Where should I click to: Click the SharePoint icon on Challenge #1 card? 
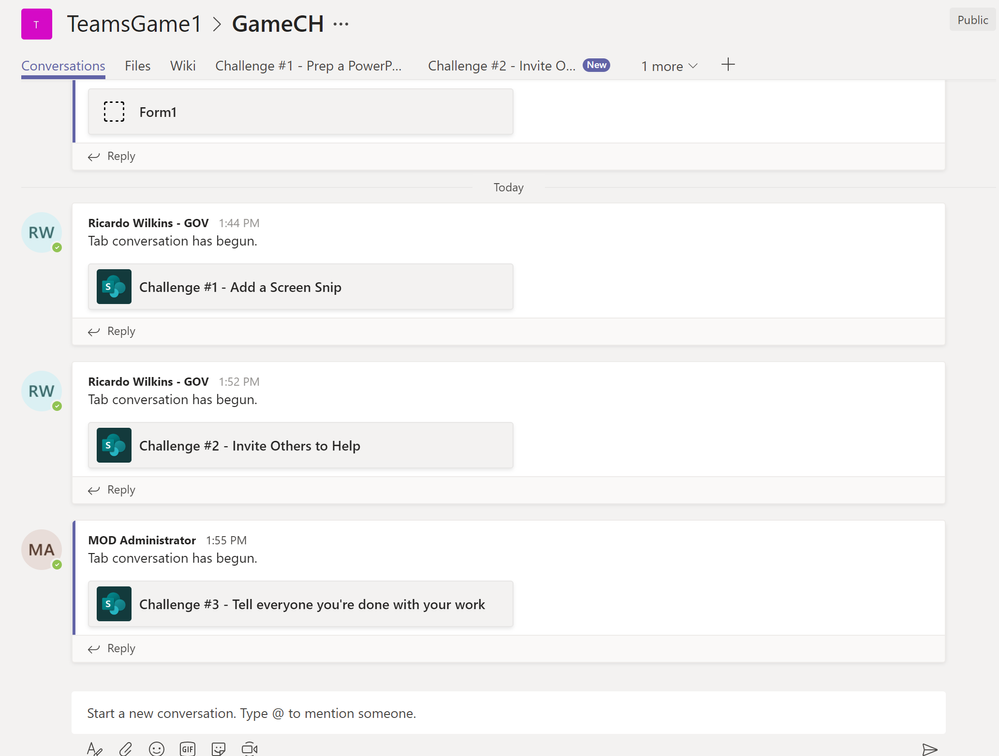pos(114,287)
